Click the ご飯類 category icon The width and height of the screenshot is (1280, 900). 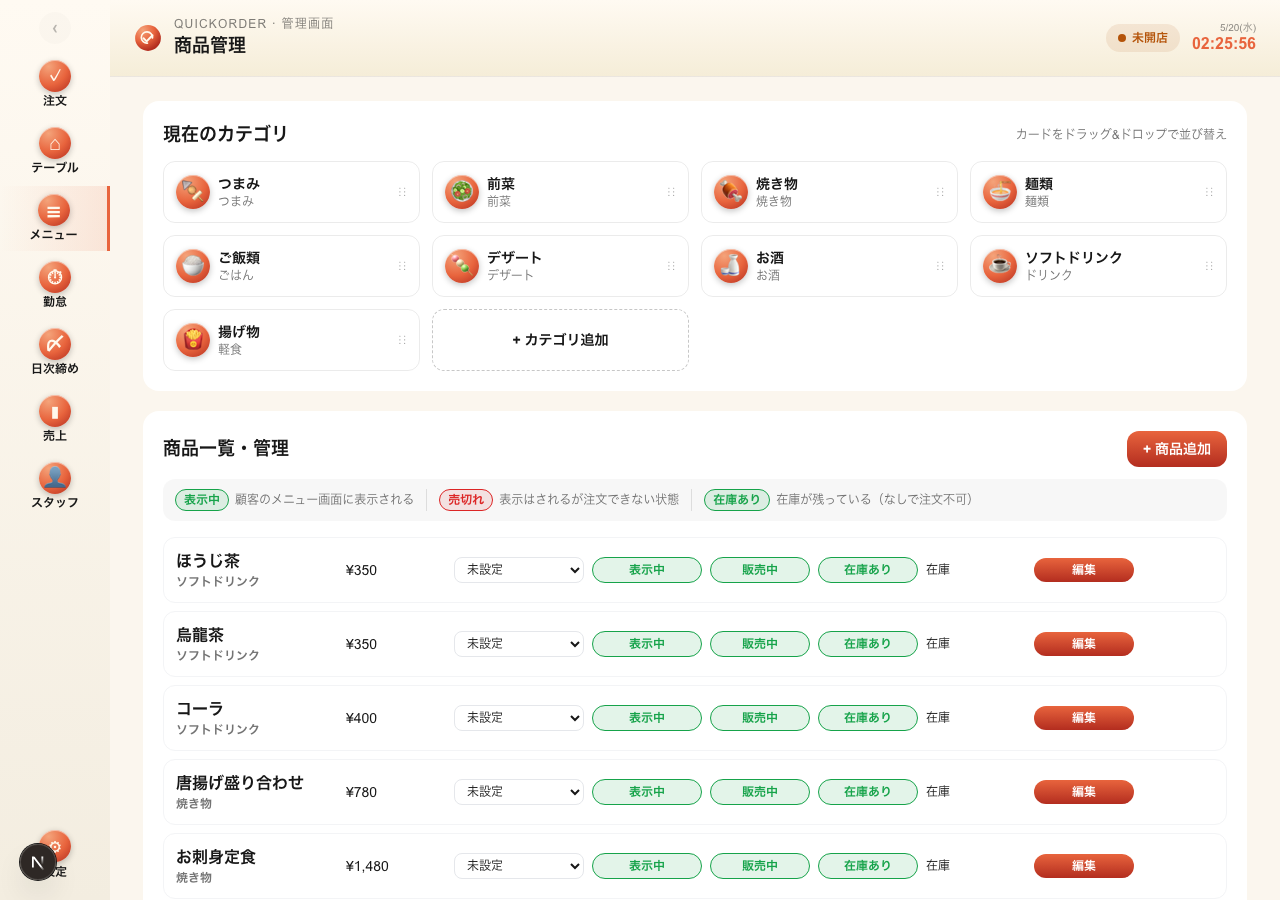[x=193, y=266]
